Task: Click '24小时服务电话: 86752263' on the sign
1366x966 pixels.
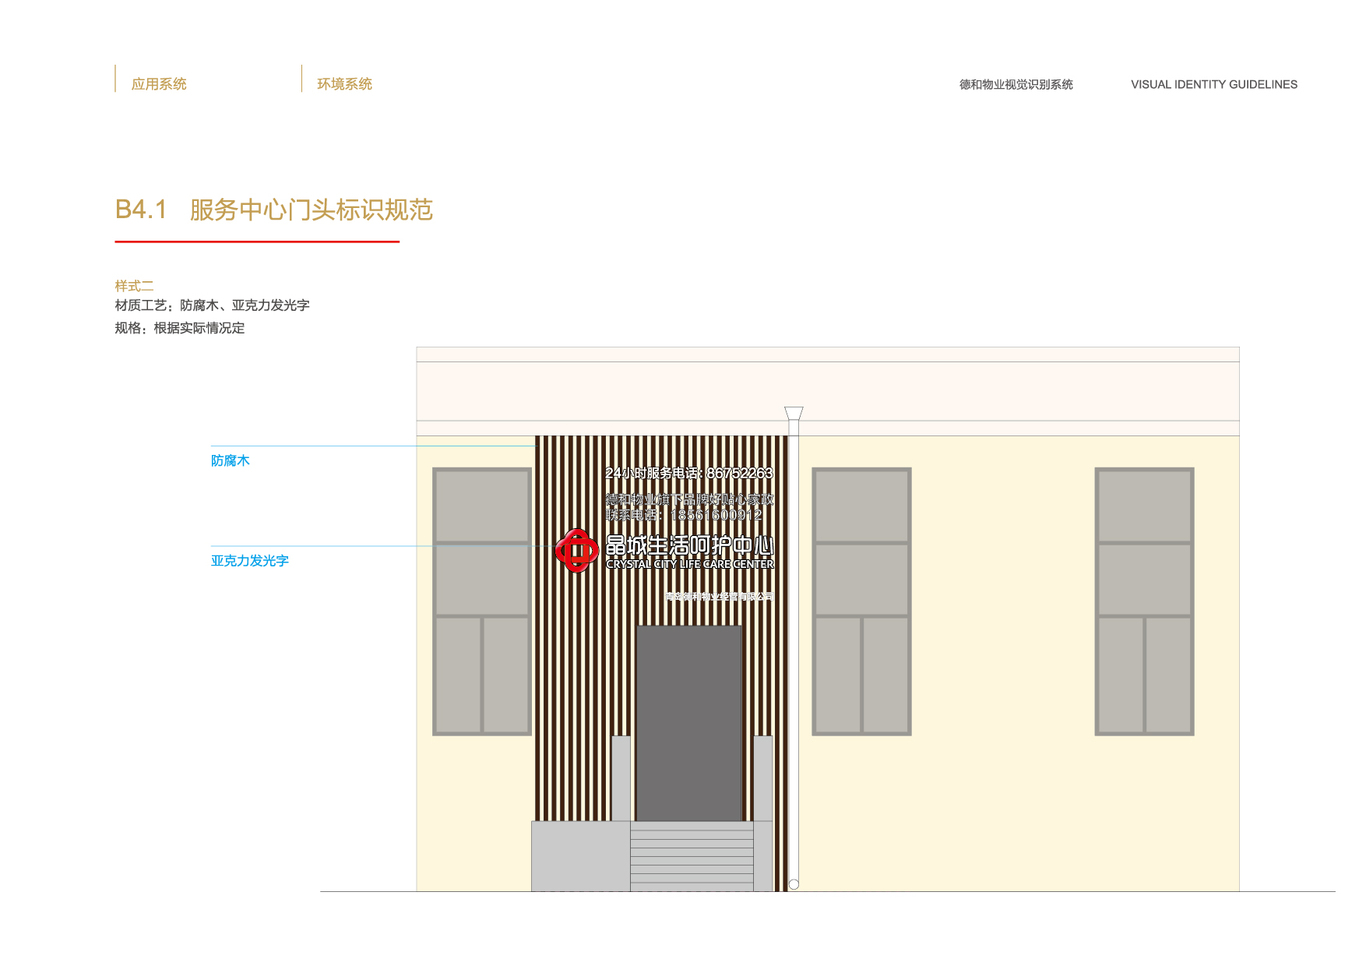Action: coord(689,473)
